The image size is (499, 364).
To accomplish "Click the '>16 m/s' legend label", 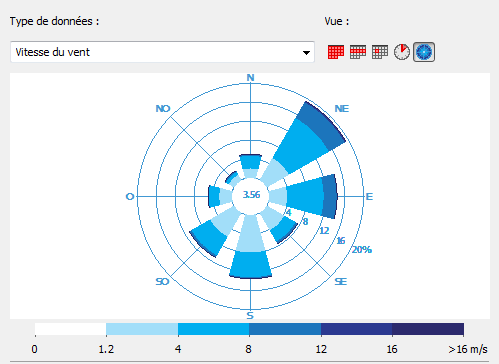I will pyautogui.click(x=468, y=349).
